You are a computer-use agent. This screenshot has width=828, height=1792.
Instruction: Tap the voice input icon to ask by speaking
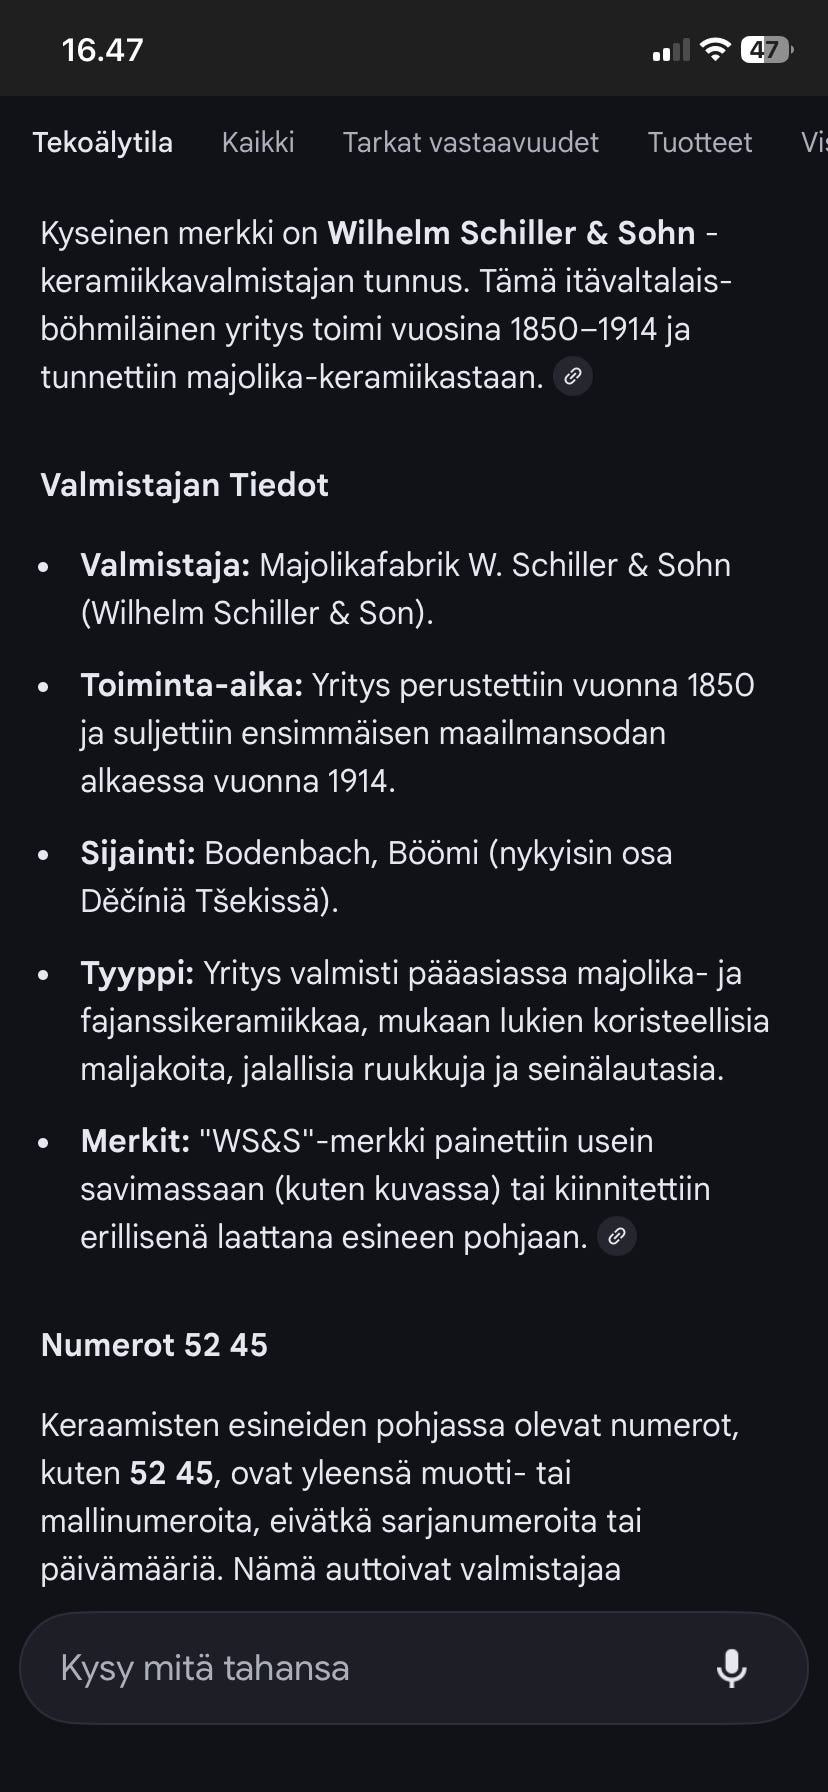[x=733, y=1667]
